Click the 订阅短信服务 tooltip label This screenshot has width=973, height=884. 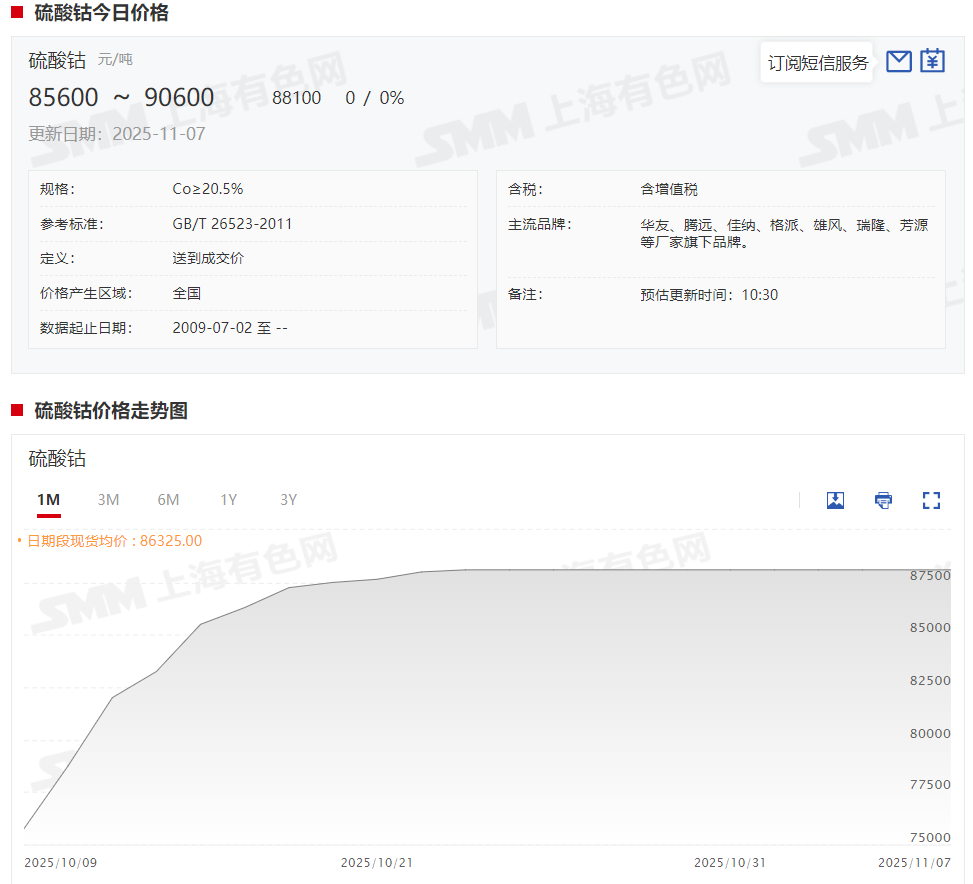(x=817, y=63)
